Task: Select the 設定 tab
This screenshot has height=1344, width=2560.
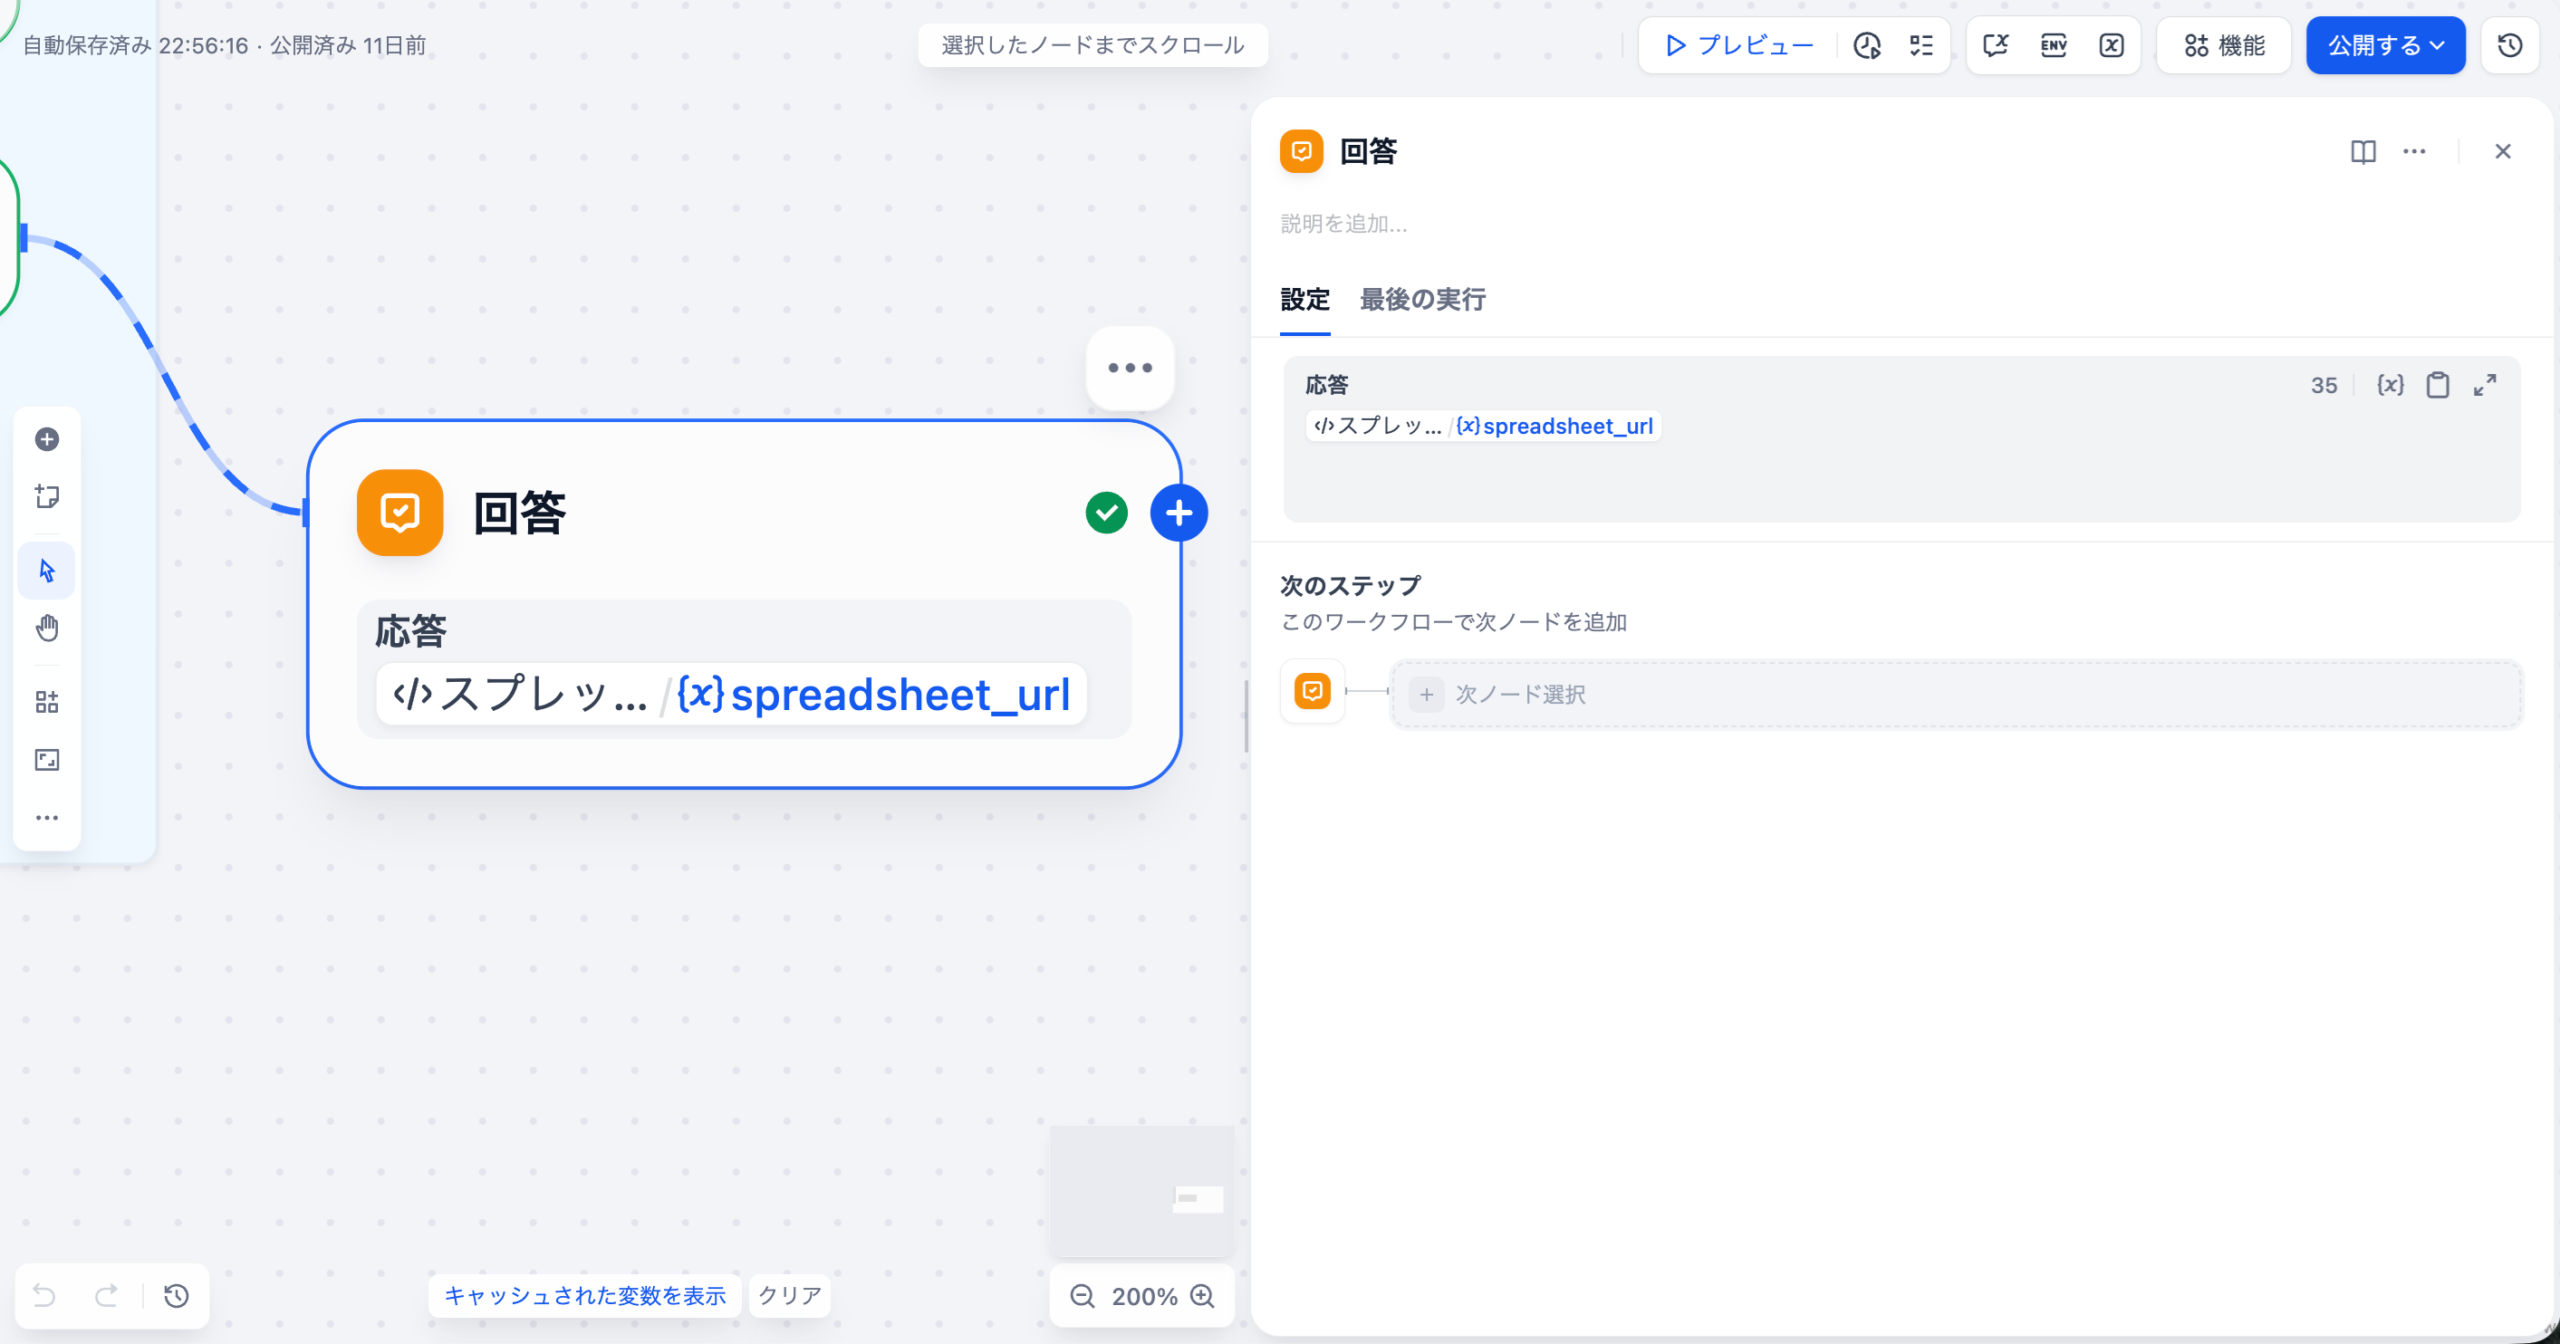Action: (1305, 299)
